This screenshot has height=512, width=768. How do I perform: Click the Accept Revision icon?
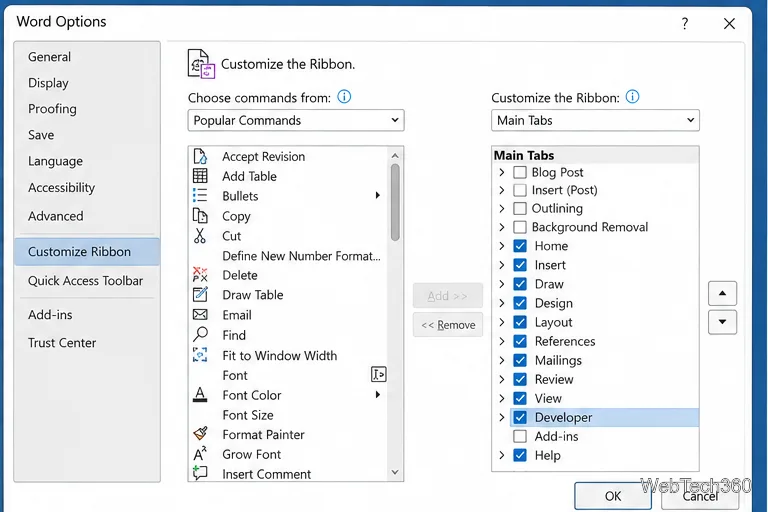click(200, 156)
